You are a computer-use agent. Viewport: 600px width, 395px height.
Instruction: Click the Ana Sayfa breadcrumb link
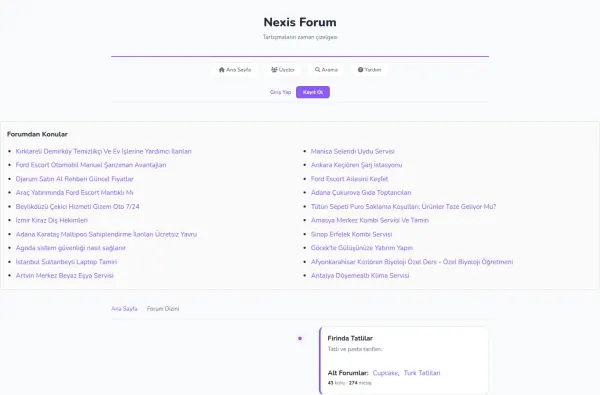point(124,308)
